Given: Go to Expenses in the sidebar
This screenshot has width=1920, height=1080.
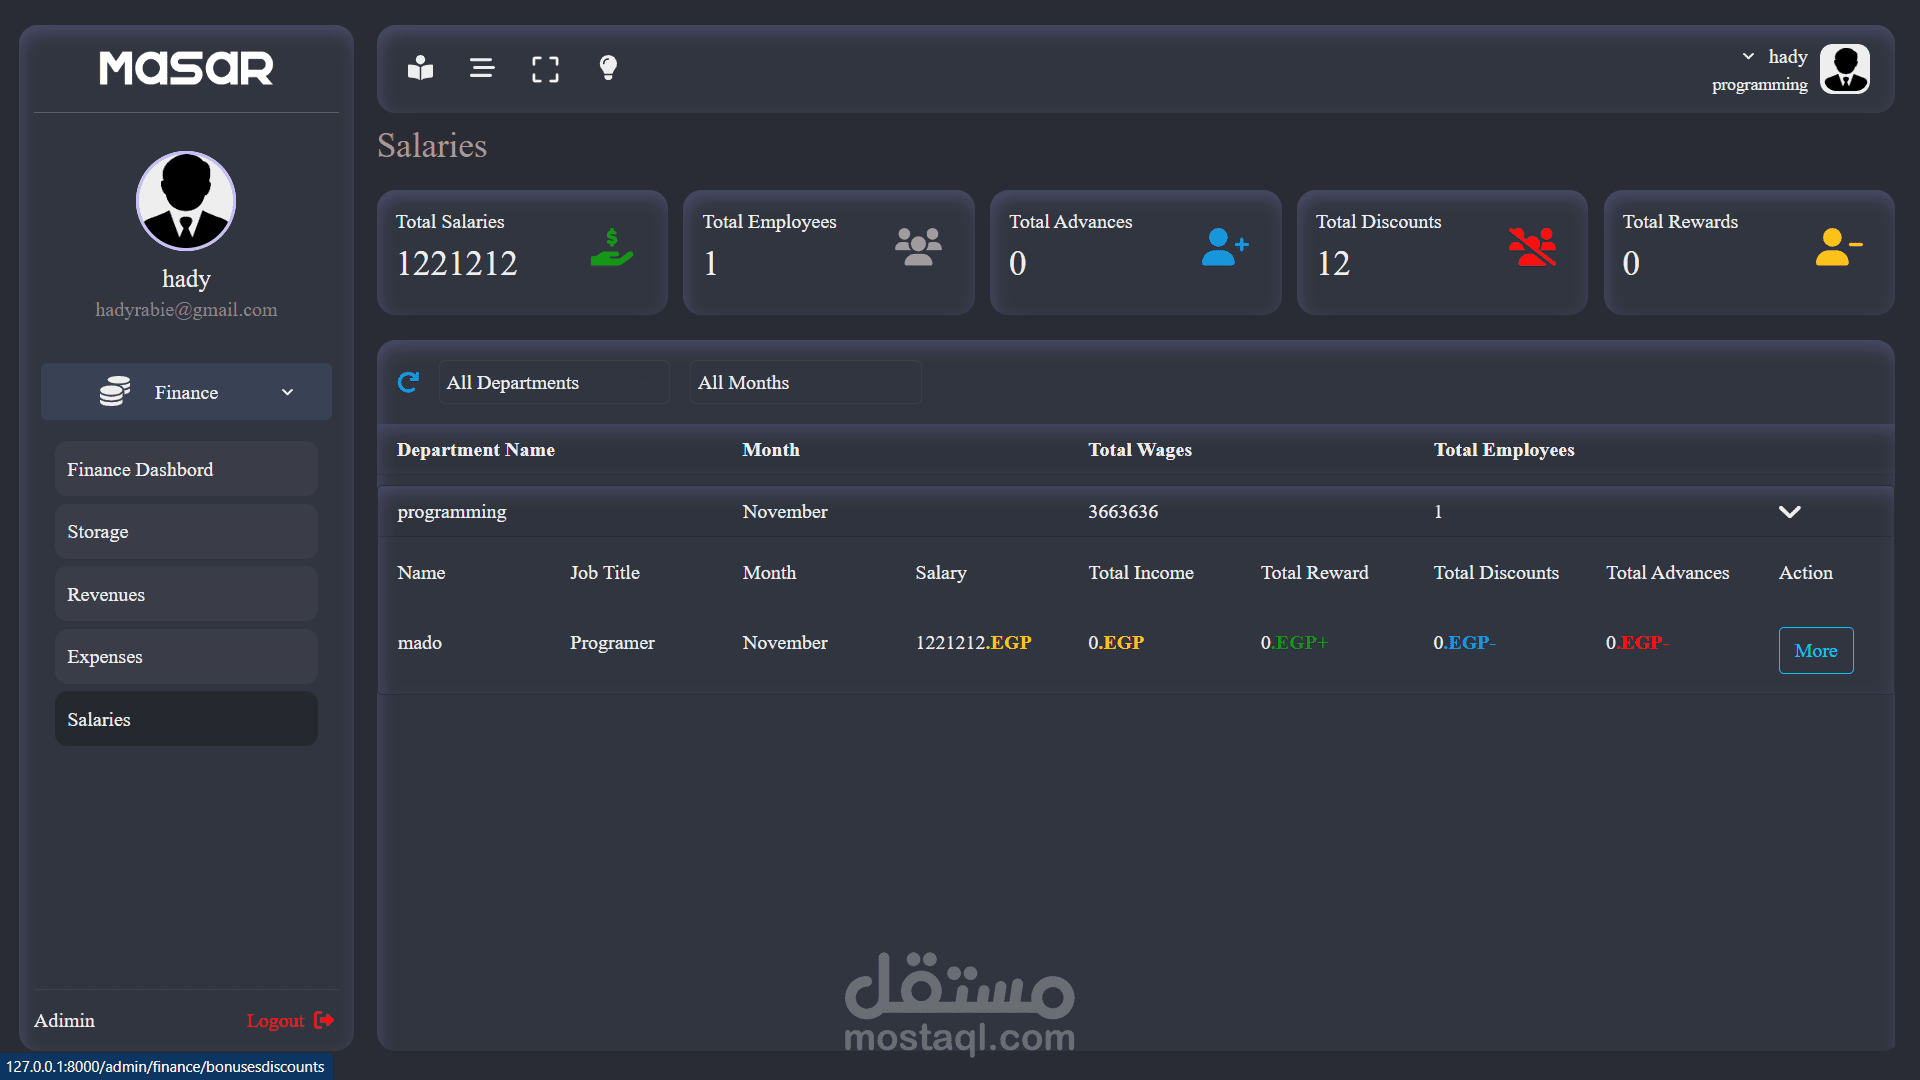Looking at the screenshot, I should coord(186,657).
